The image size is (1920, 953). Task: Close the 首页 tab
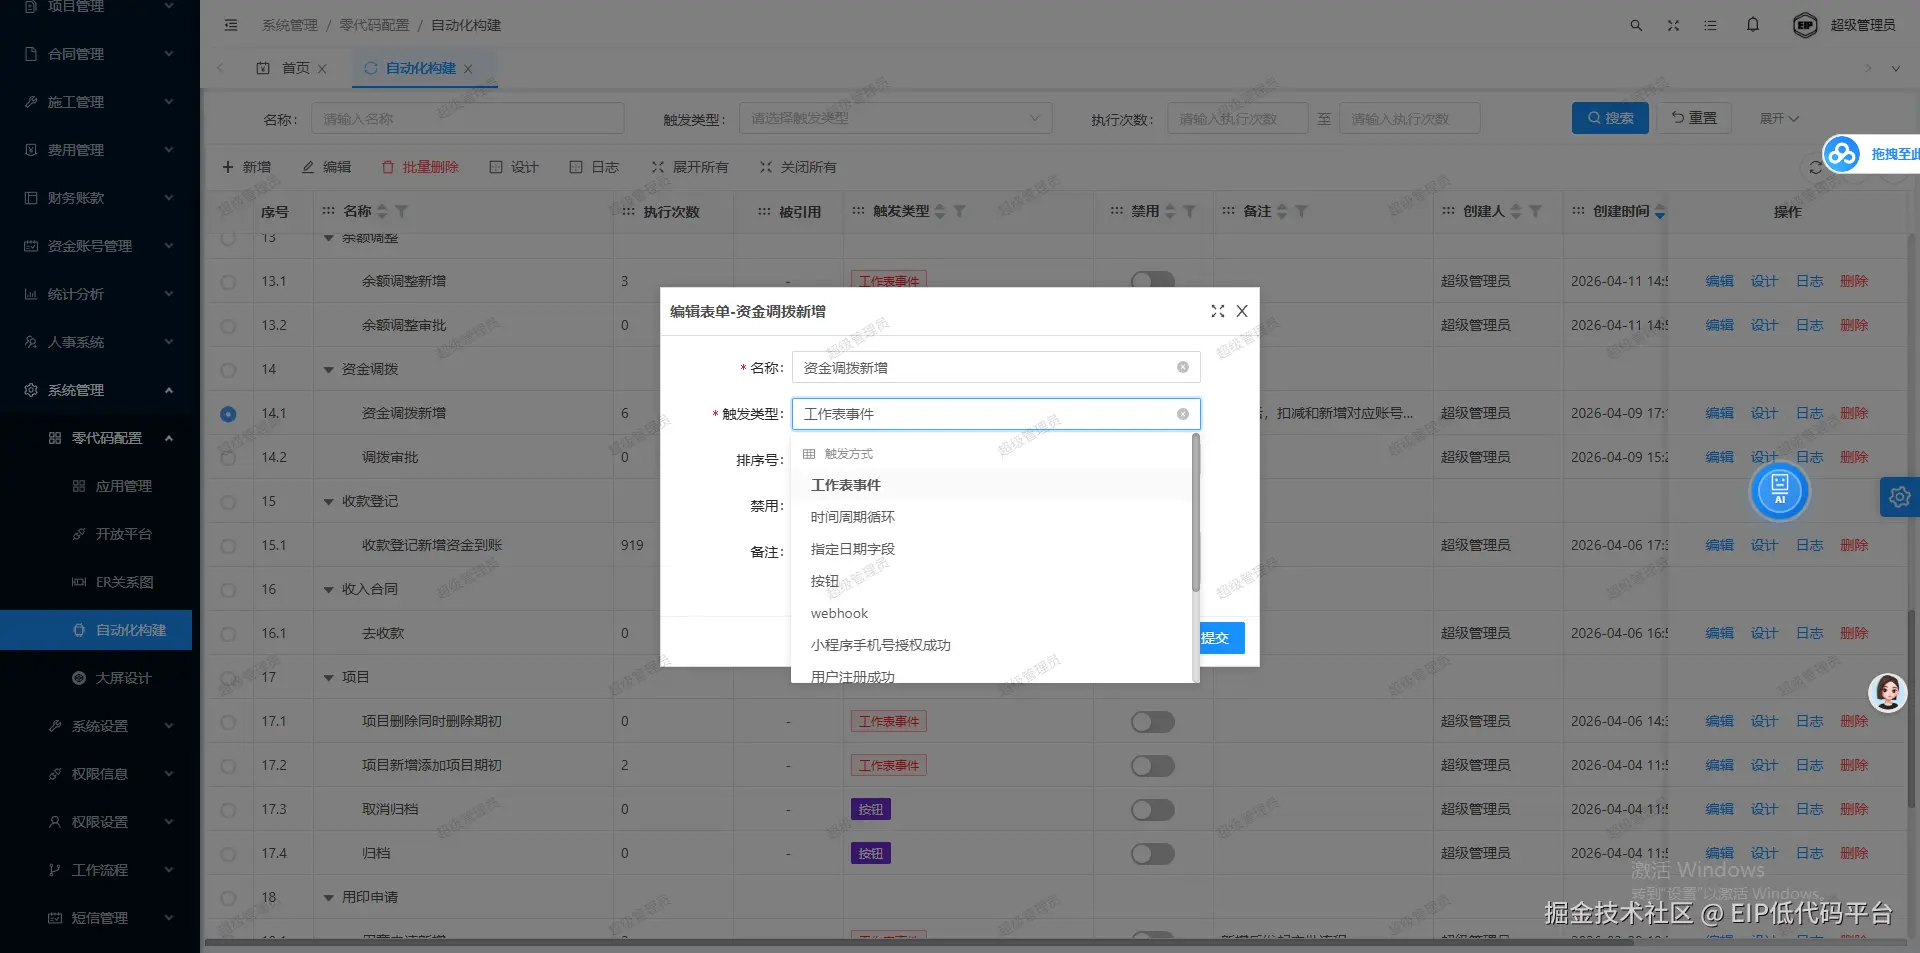click(322, 69)
